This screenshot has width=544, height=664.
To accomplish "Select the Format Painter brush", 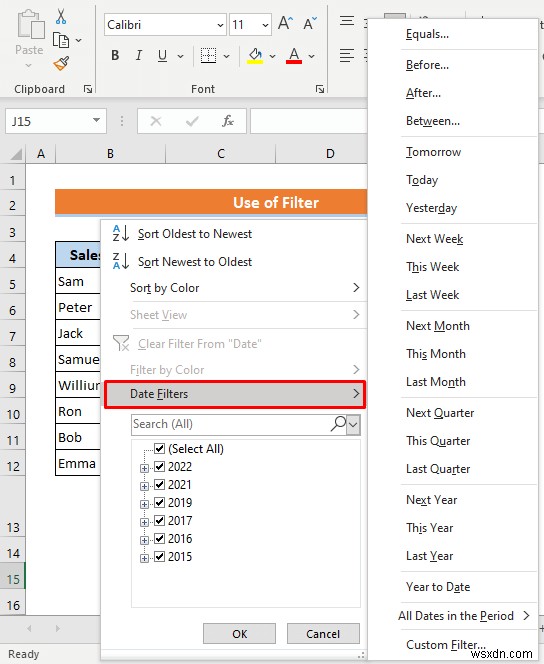I will [61, 64].
